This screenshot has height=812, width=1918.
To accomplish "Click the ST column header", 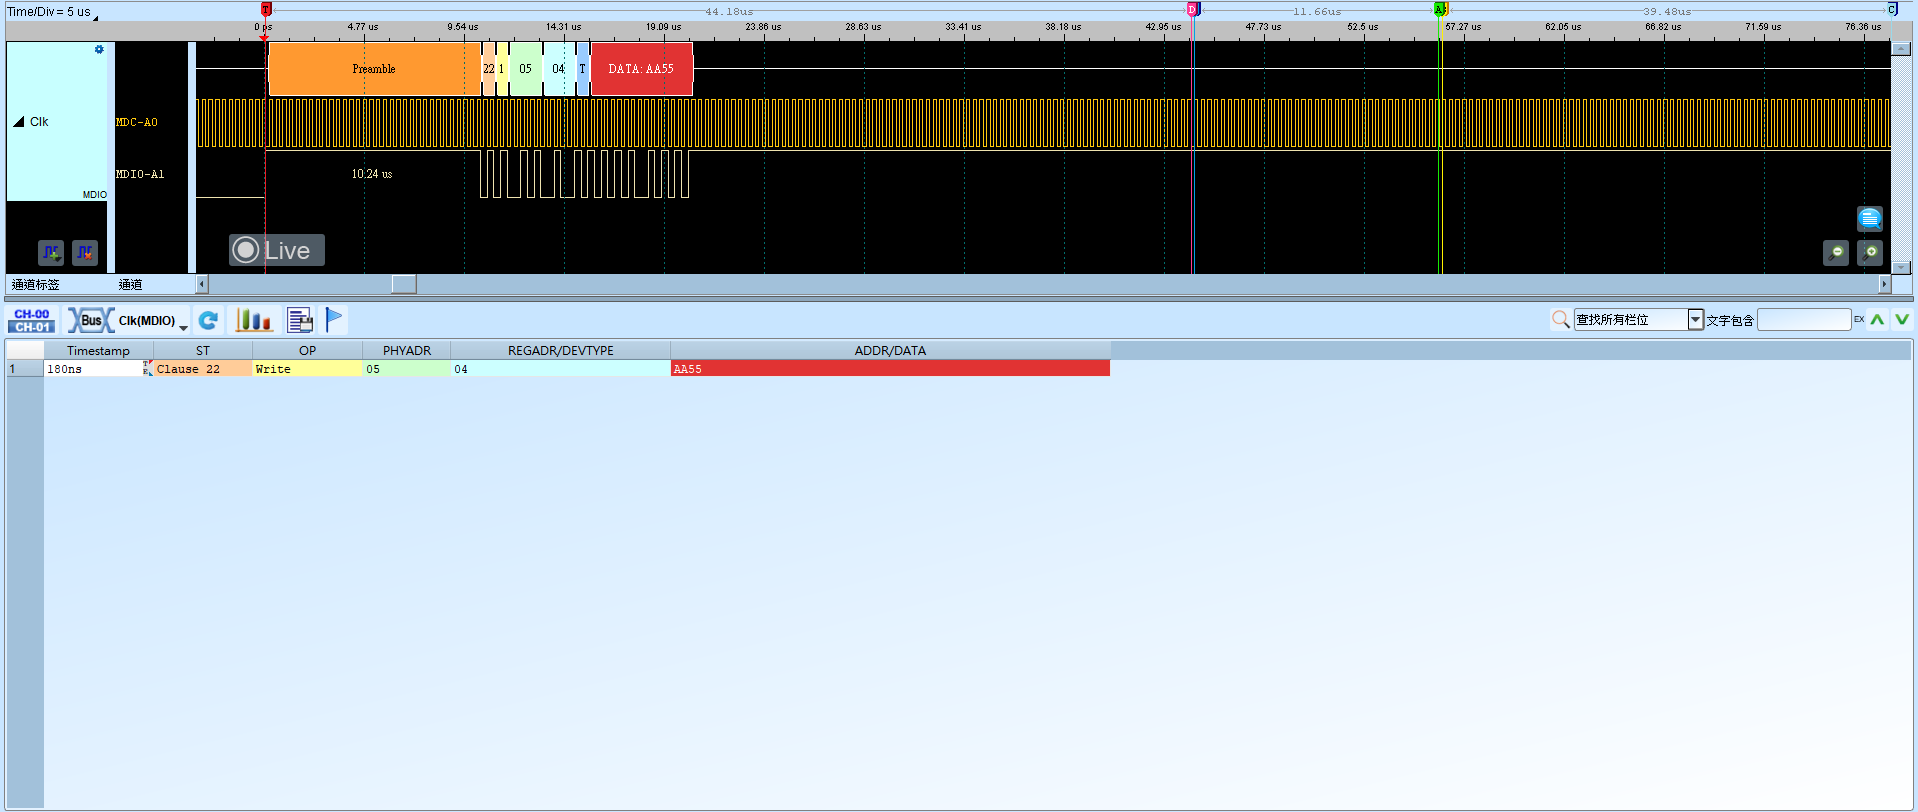I will [x=203, y=350].
